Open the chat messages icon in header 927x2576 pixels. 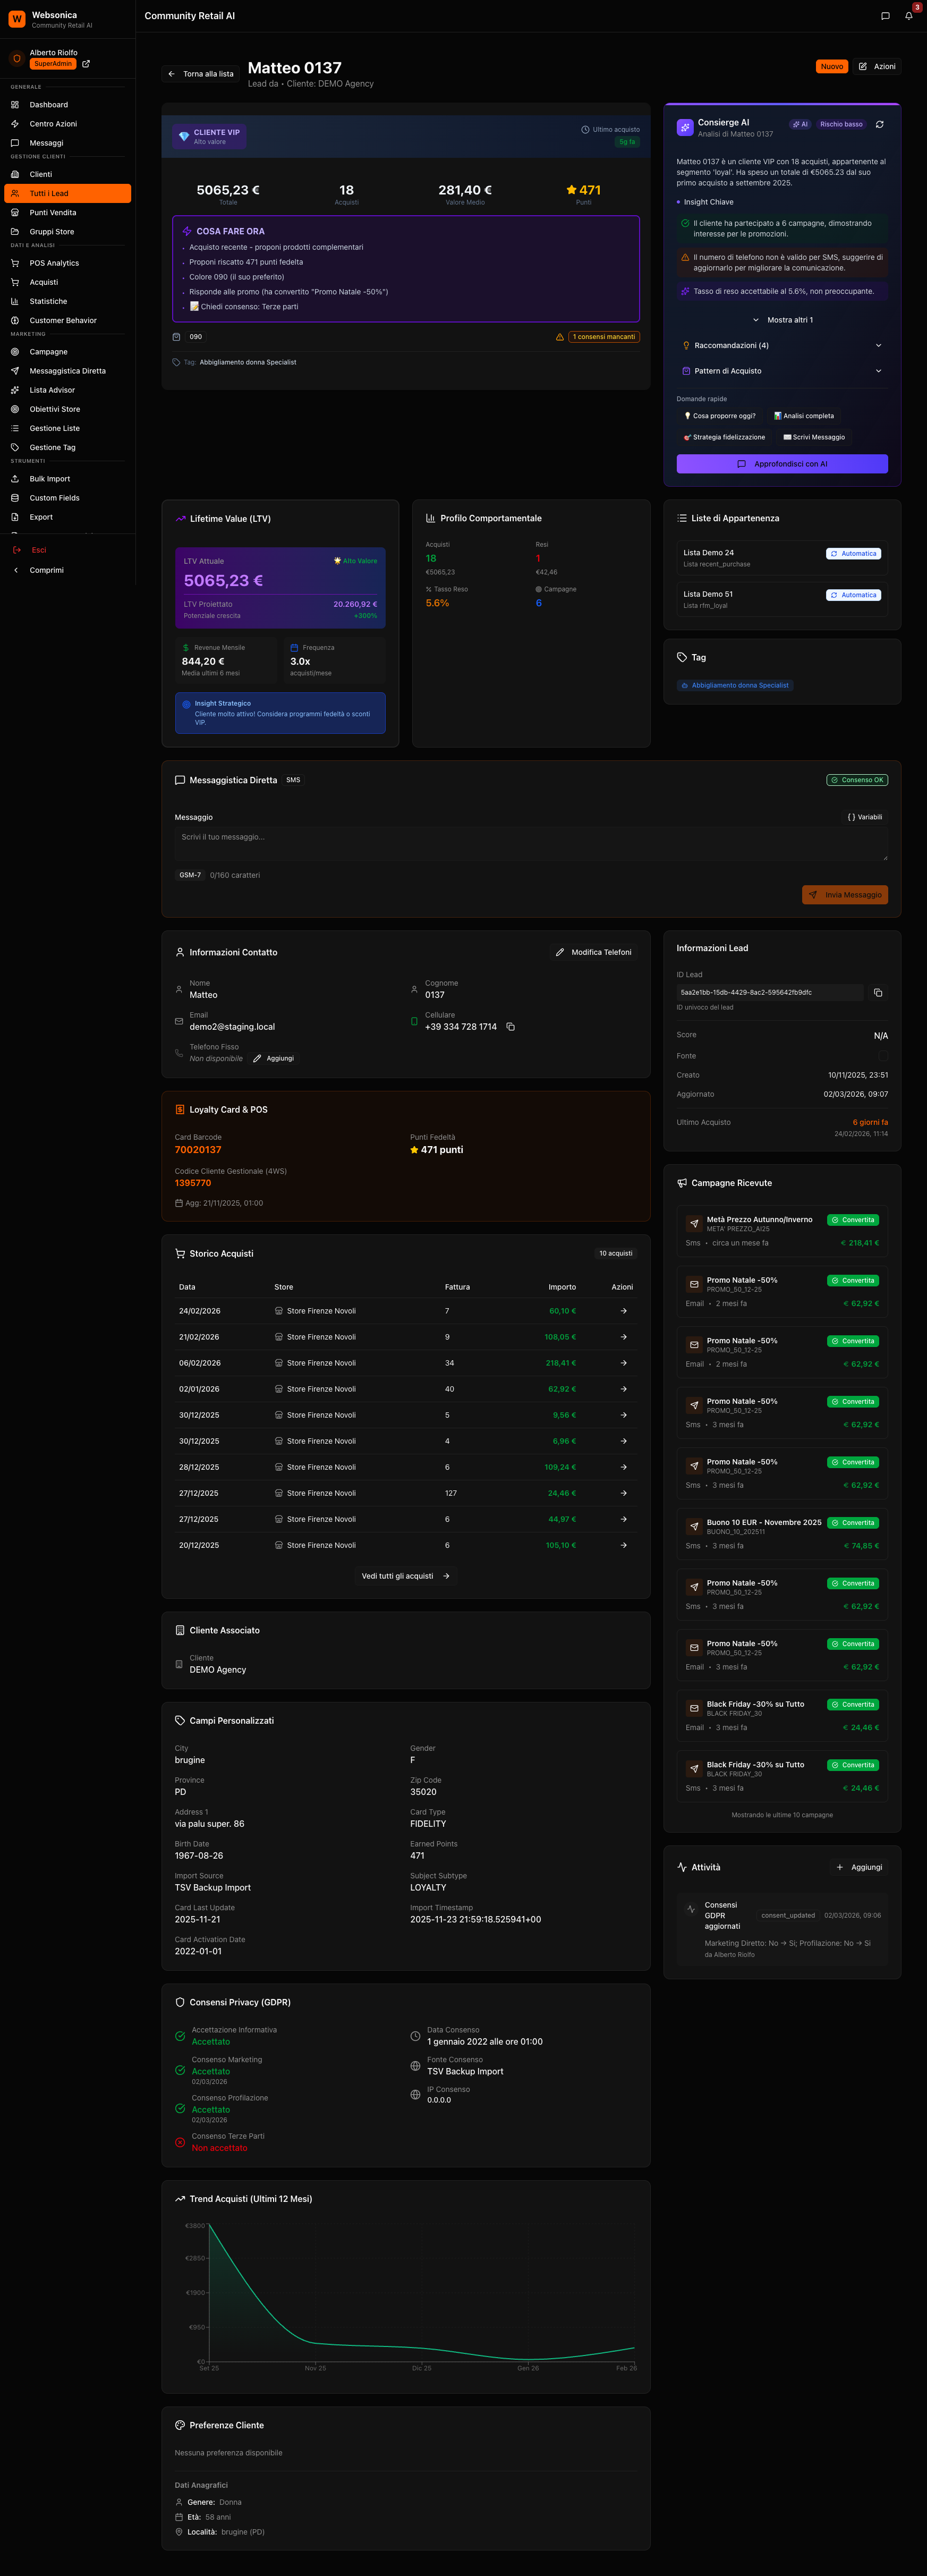point(884,16)
